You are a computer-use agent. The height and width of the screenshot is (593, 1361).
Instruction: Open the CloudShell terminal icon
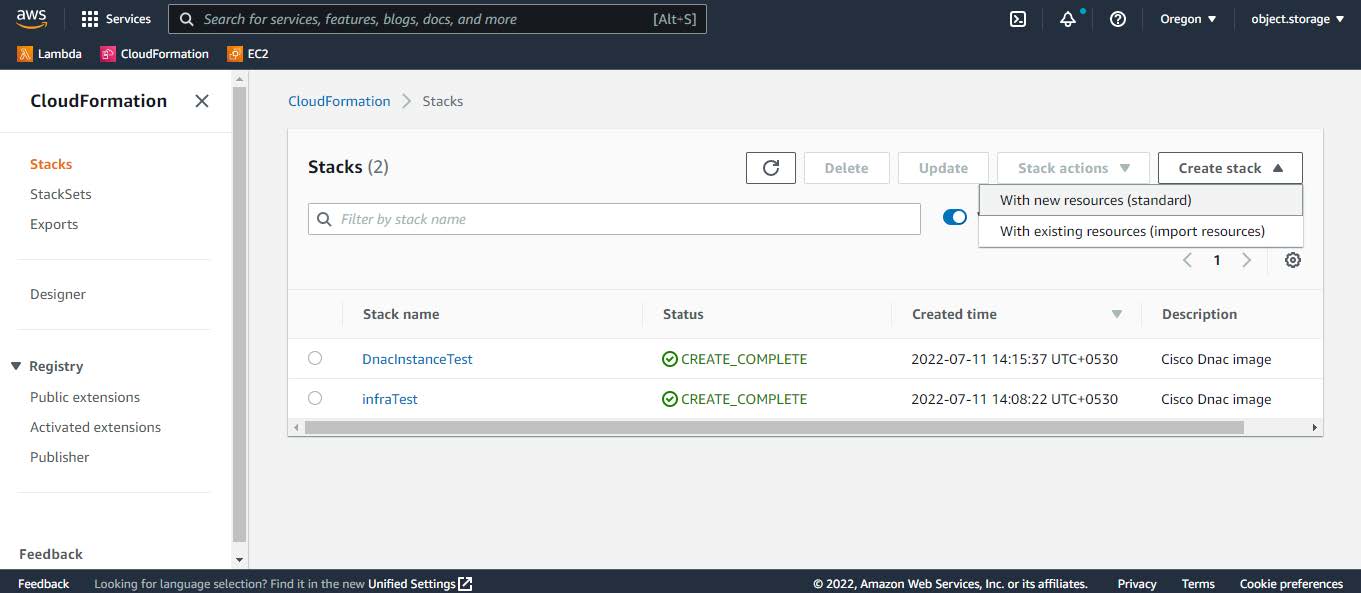pyautogui.click(x=1018, y=19)
